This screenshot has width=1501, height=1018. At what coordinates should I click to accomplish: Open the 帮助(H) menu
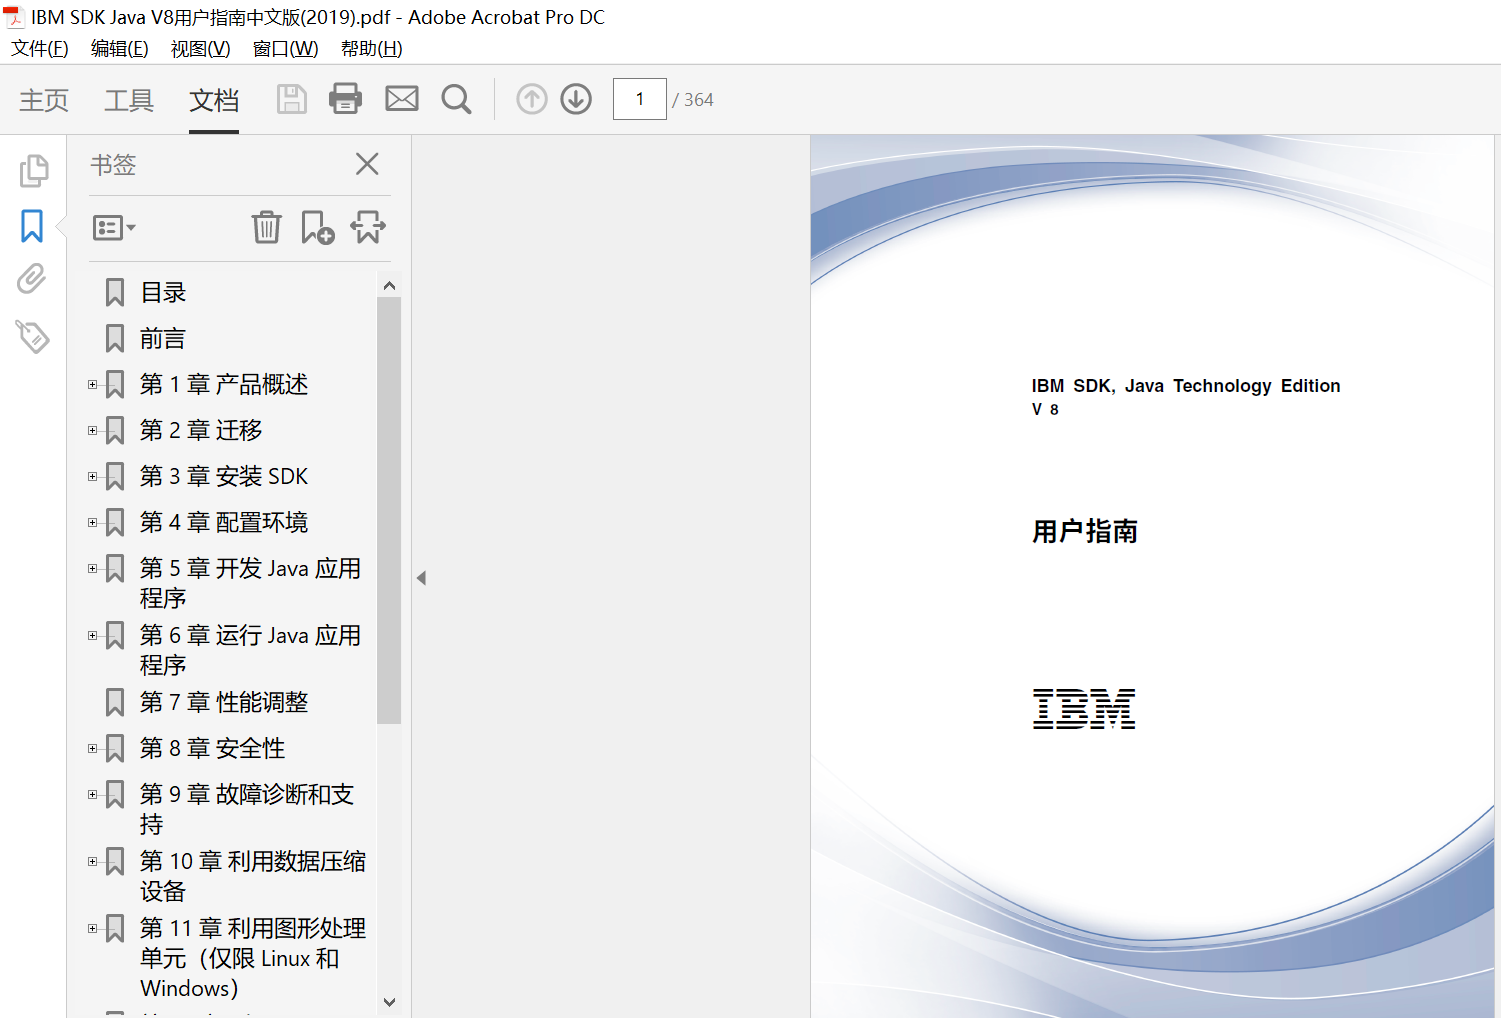(x=372, y=49)
